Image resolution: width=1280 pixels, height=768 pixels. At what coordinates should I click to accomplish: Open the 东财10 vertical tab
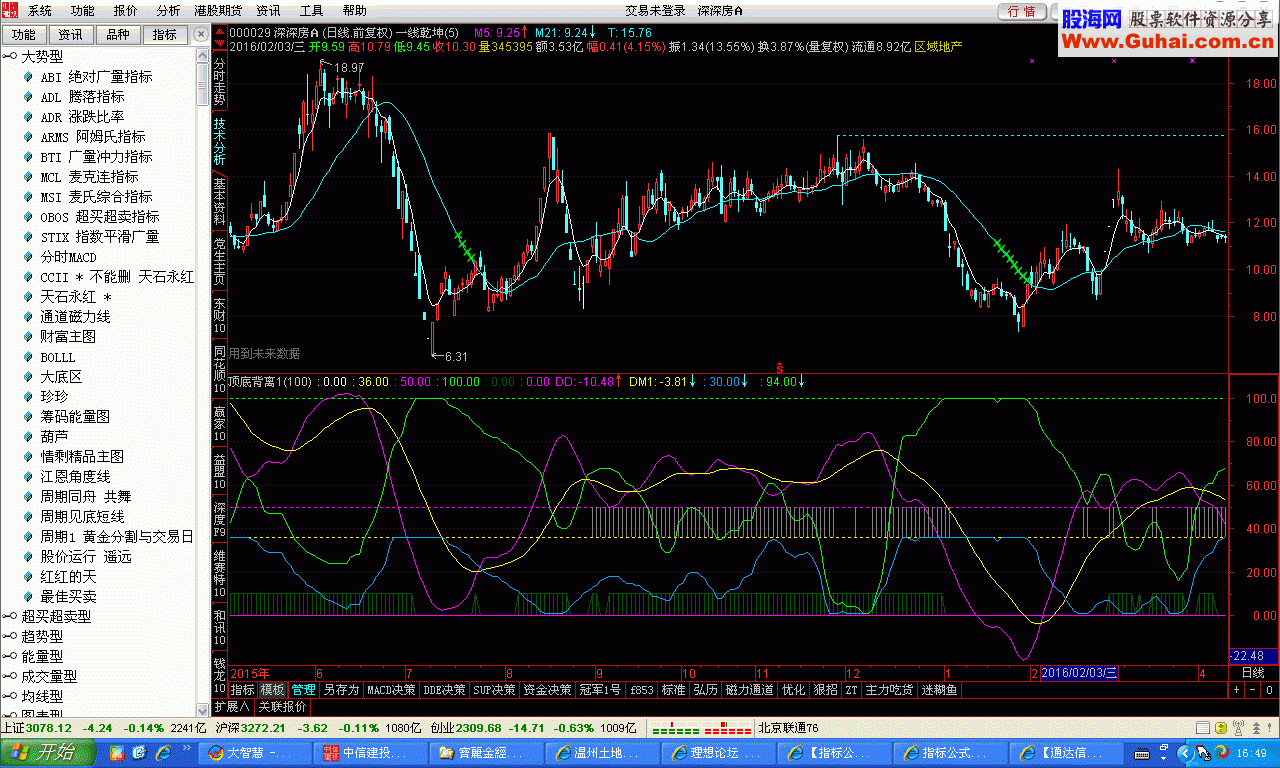tap(220, 314)
